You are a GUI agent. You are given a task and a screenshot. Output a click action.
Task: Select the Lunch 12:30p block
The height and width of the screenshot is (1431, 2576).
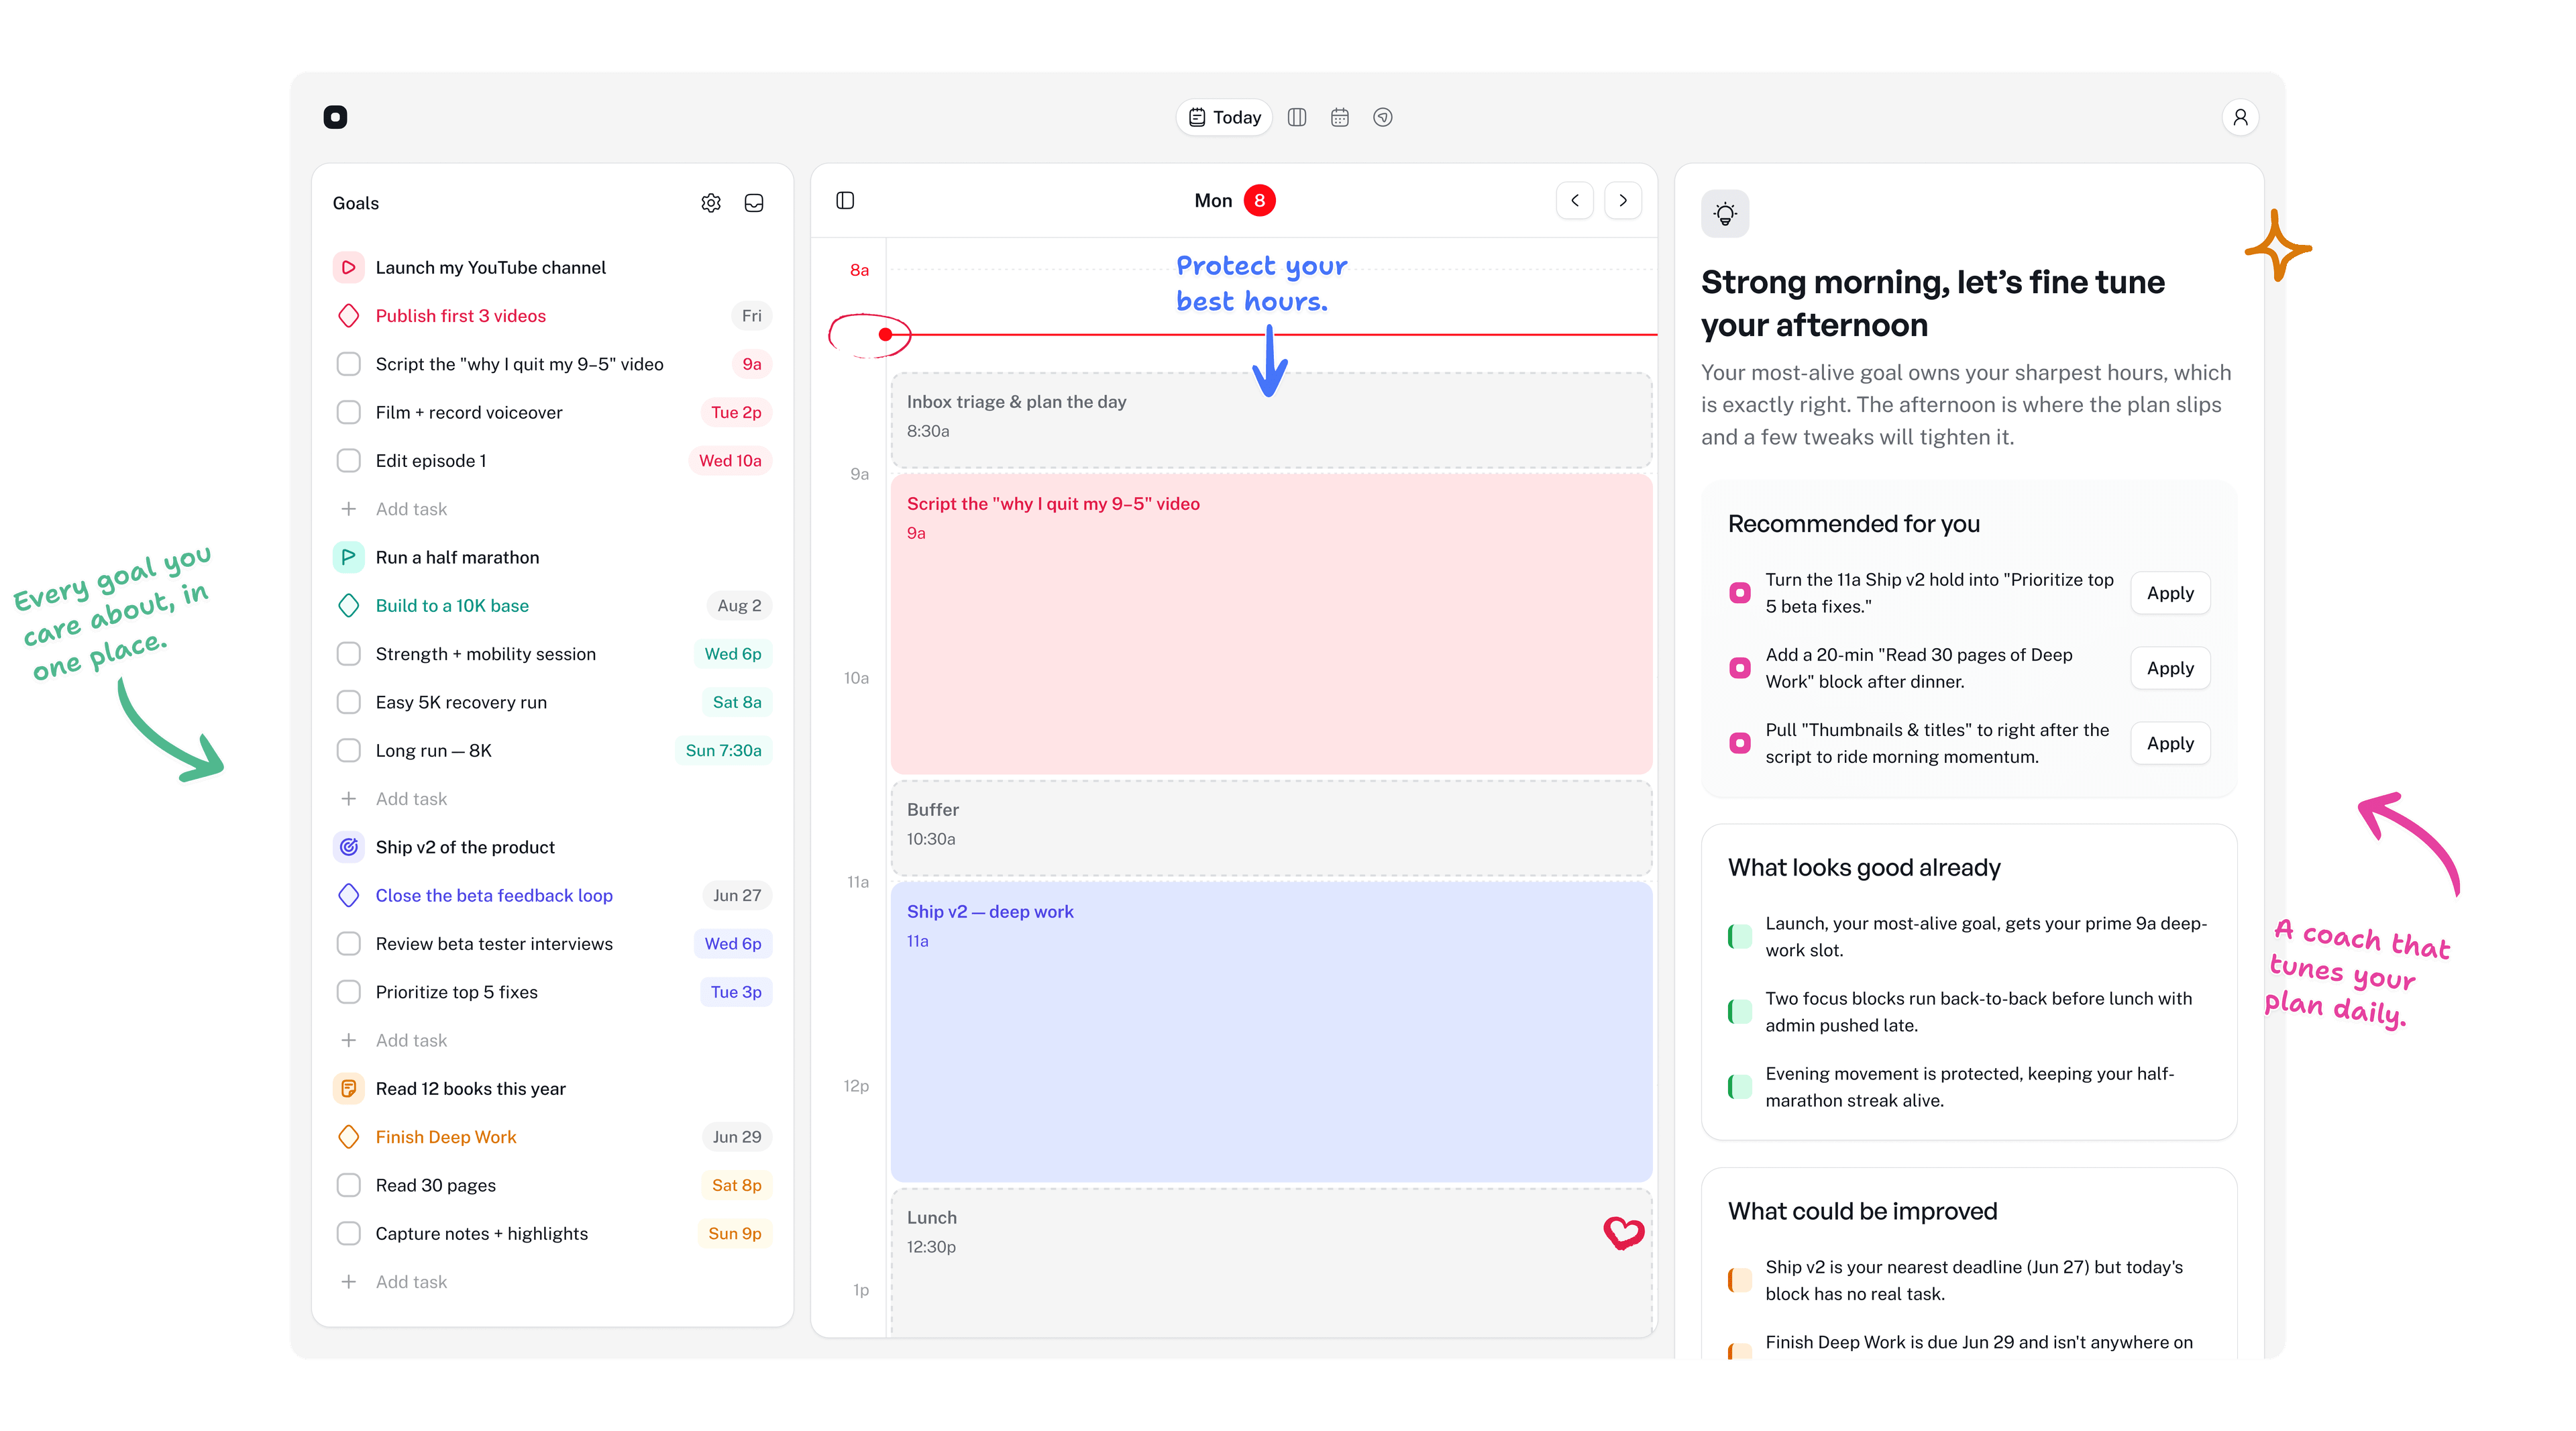1271,1262
